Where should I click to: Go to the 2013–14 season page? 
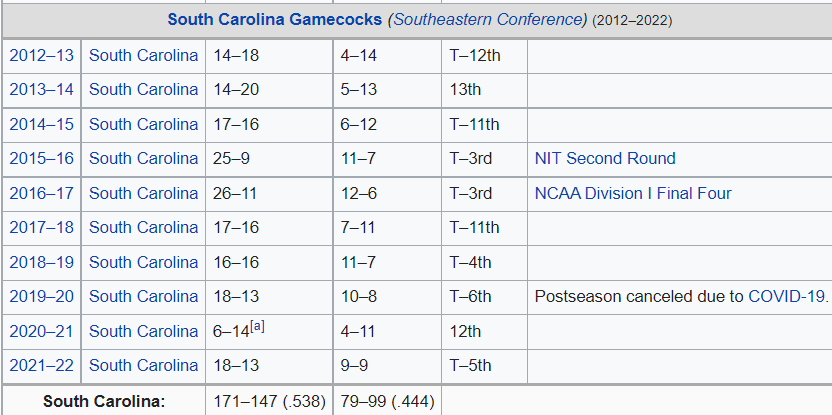[41, 89]
